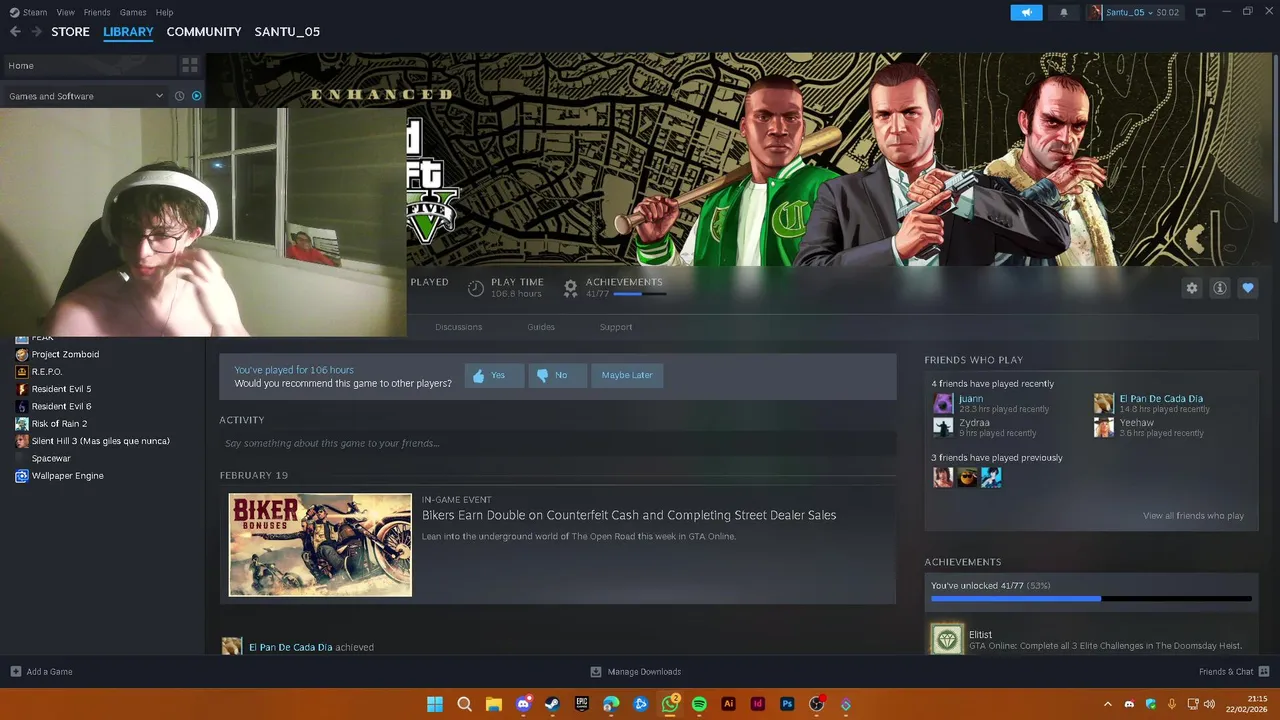1280x720 pixels.
Task: Open the Santu_05 account dropdown
Action: pyautogui.click(x=1134, y=12)
